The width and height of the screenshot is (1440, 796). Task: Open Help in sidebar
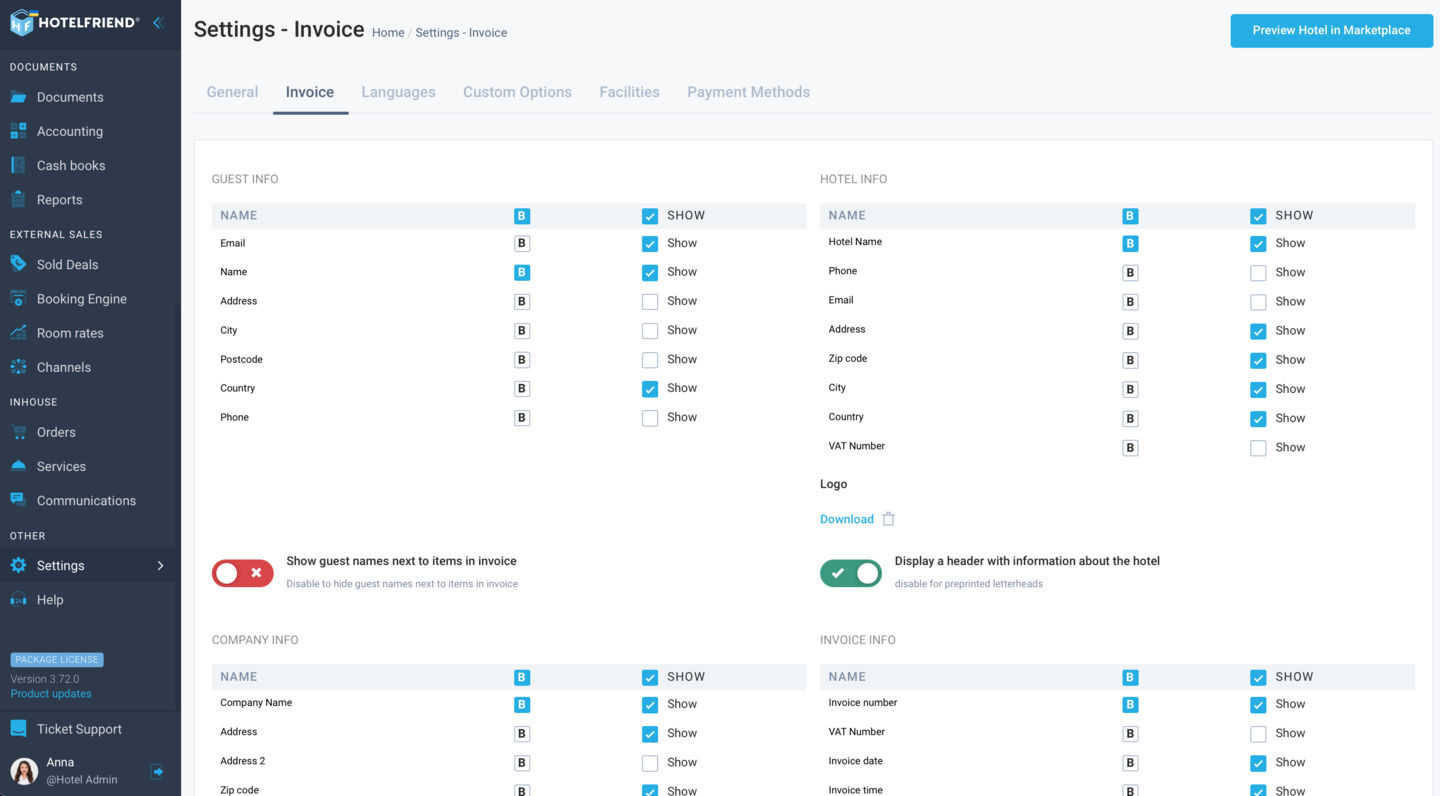click(x=50, y=600)
